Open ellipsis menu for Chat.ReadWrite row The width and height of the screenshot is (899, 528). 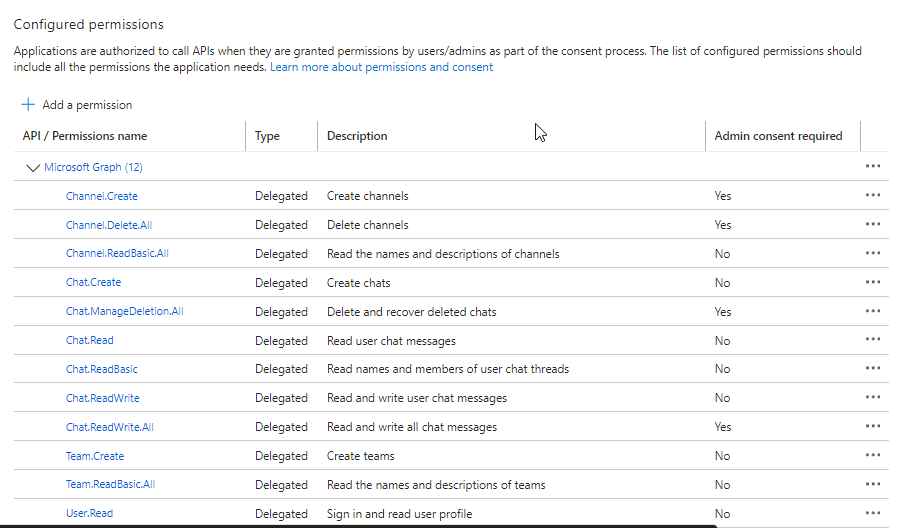point(873,397)
